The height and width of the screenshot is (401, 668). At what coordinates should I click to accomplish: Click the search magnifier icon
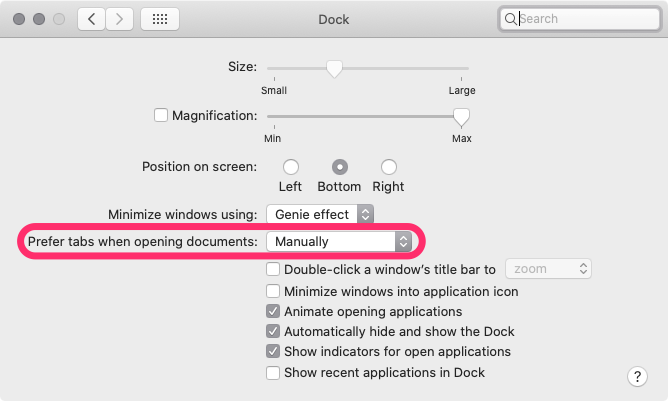tap(511, 19)
